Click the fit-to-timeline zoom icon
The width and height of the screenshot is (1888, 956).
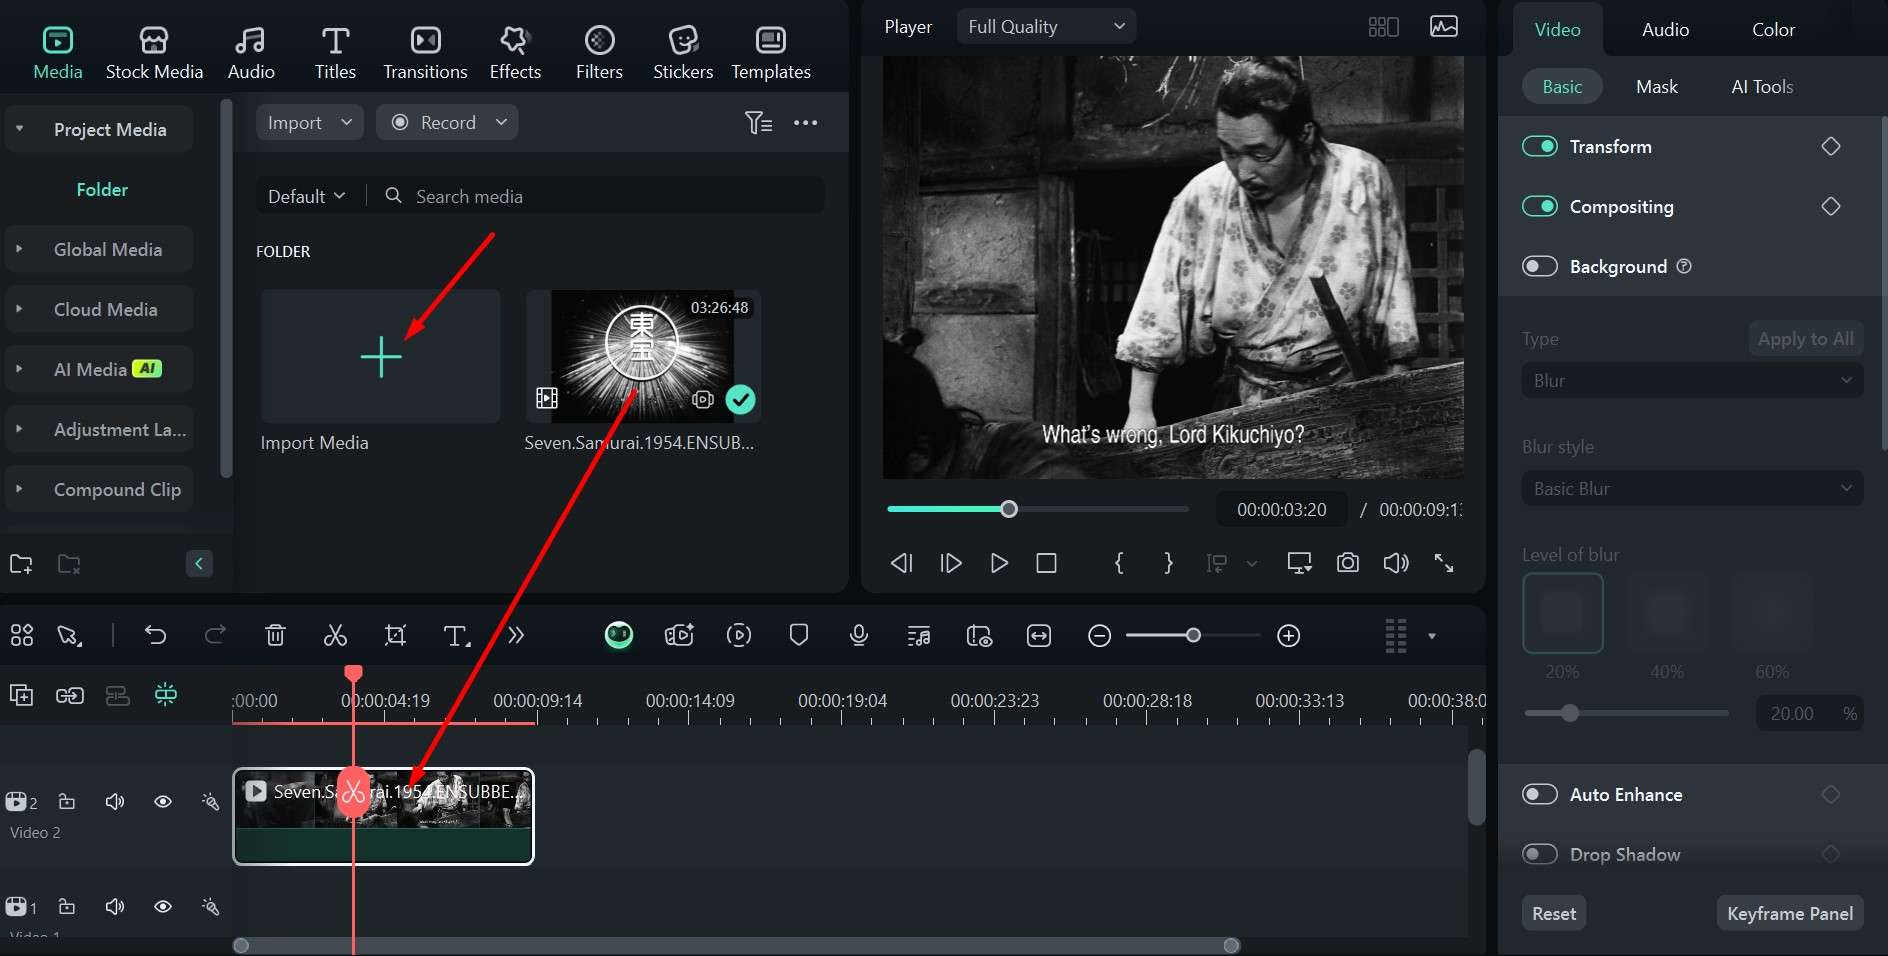(1039, 636)
